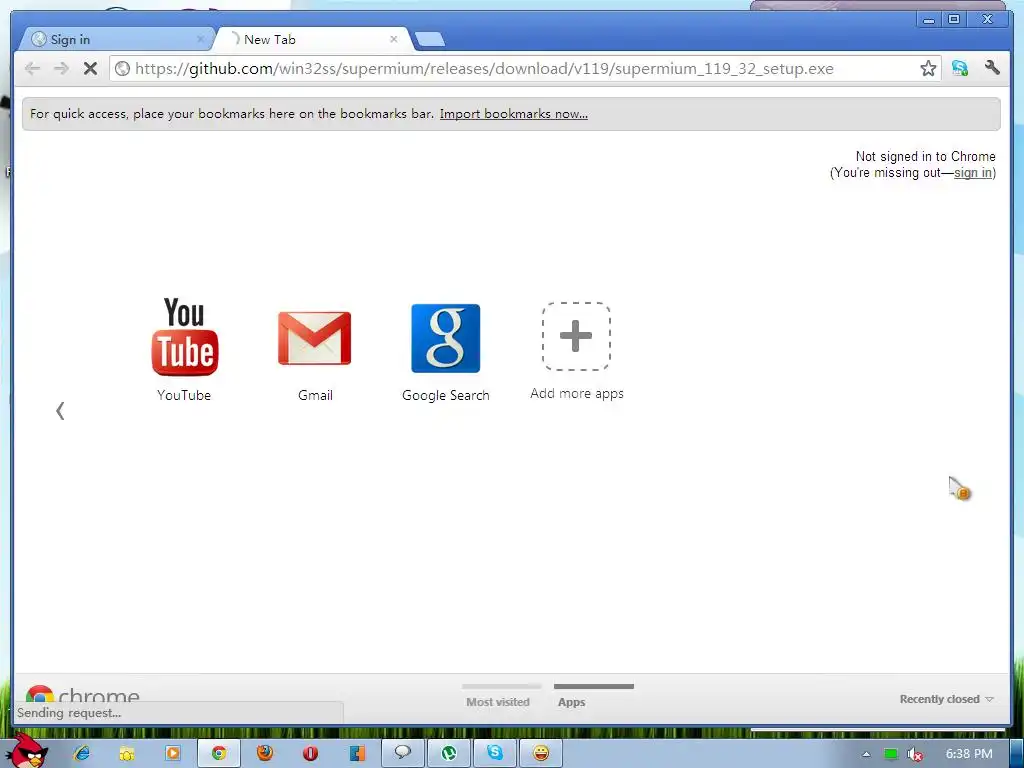Open media player taskbar icon

point(172,753)
